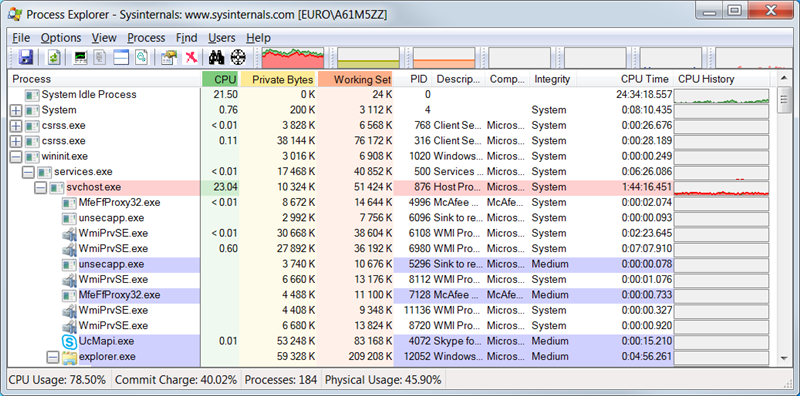Click the Refresh Now toolbar icon
The width and height of the screenshot is (800, 396).
(54, 57)
